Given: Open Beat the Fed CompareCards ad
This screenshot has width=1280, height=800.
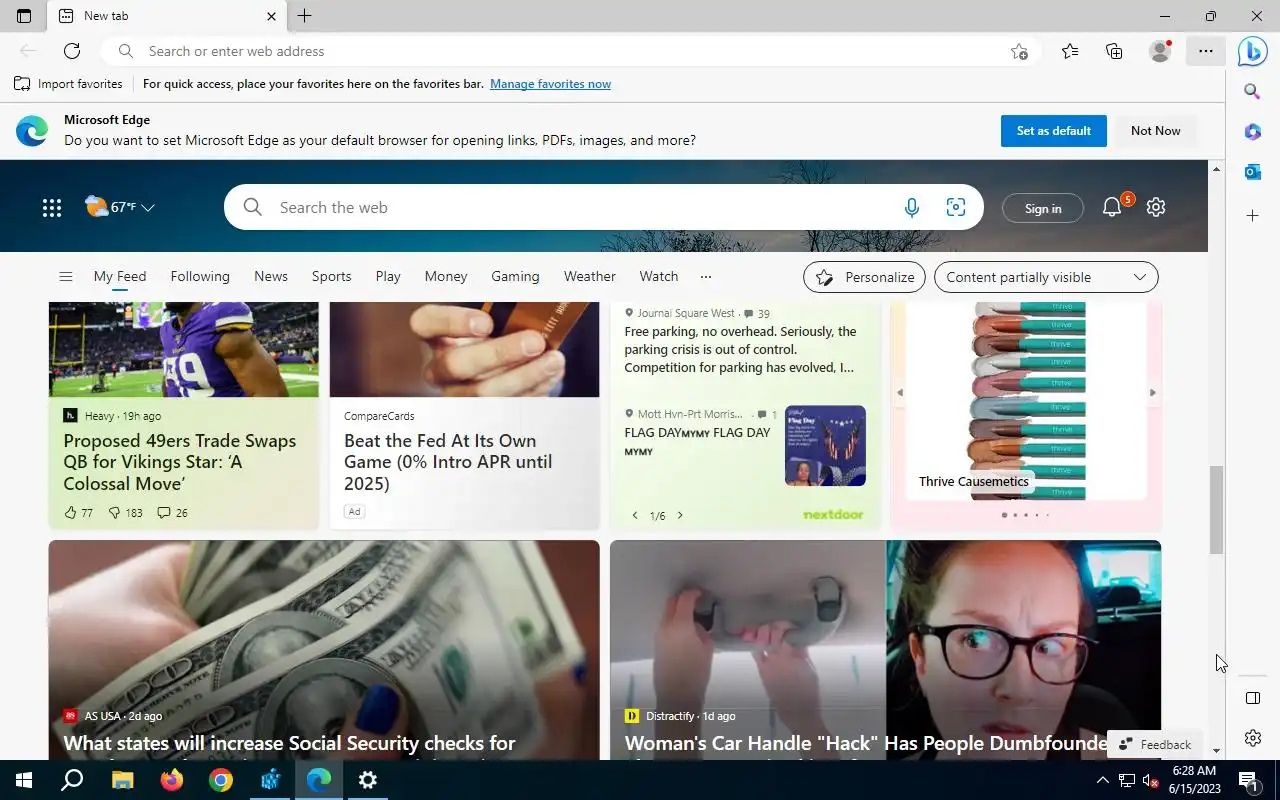Looking at the screenshot, I should coord(448,462).
